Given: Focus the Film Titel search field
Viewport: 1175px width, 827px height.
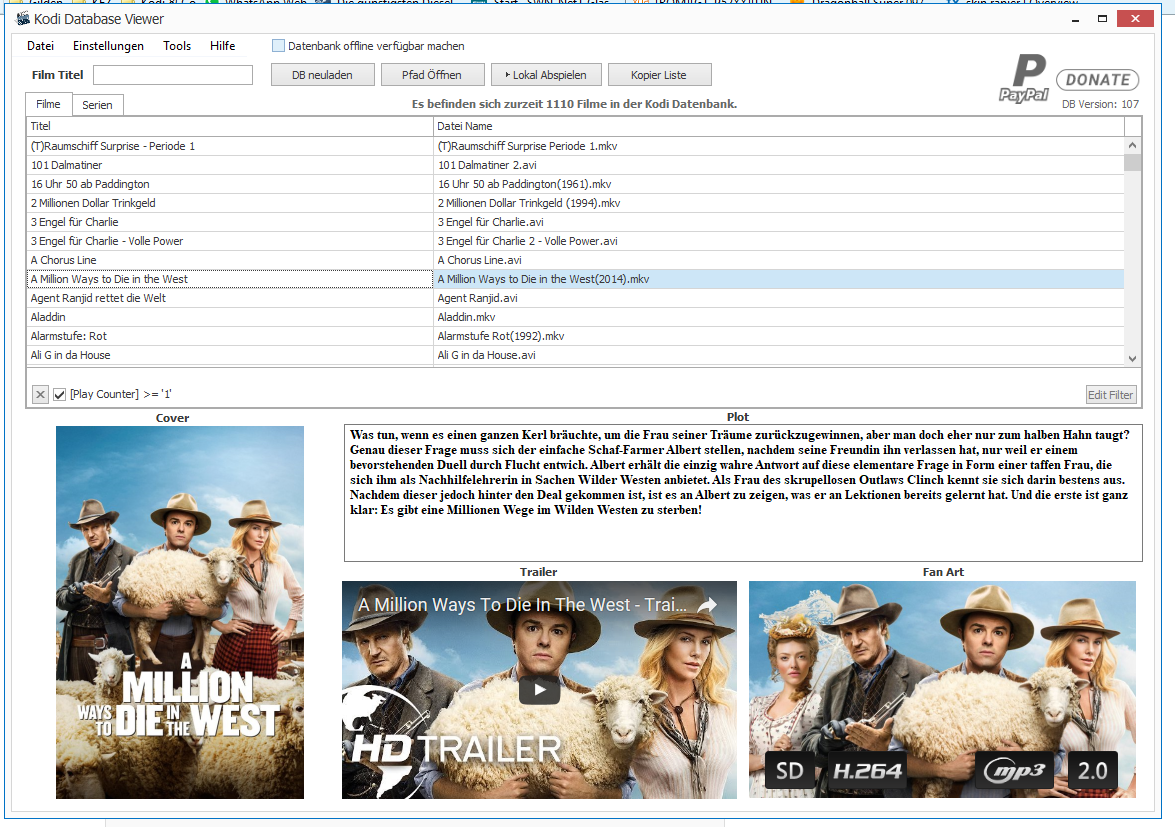Looking at the screenshot, I should pos(173,75).
